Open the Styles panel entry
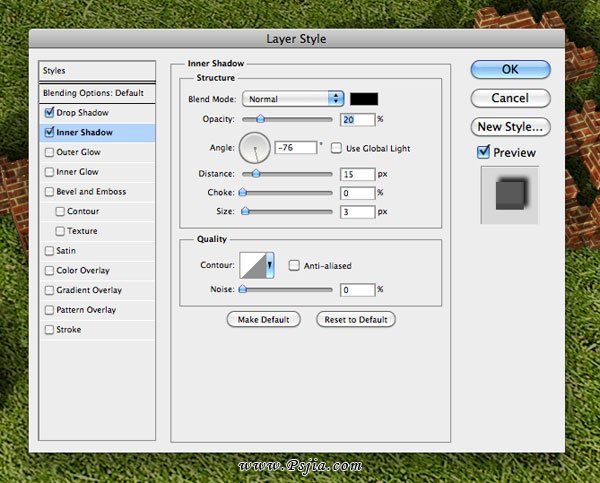 coord(97,71)
